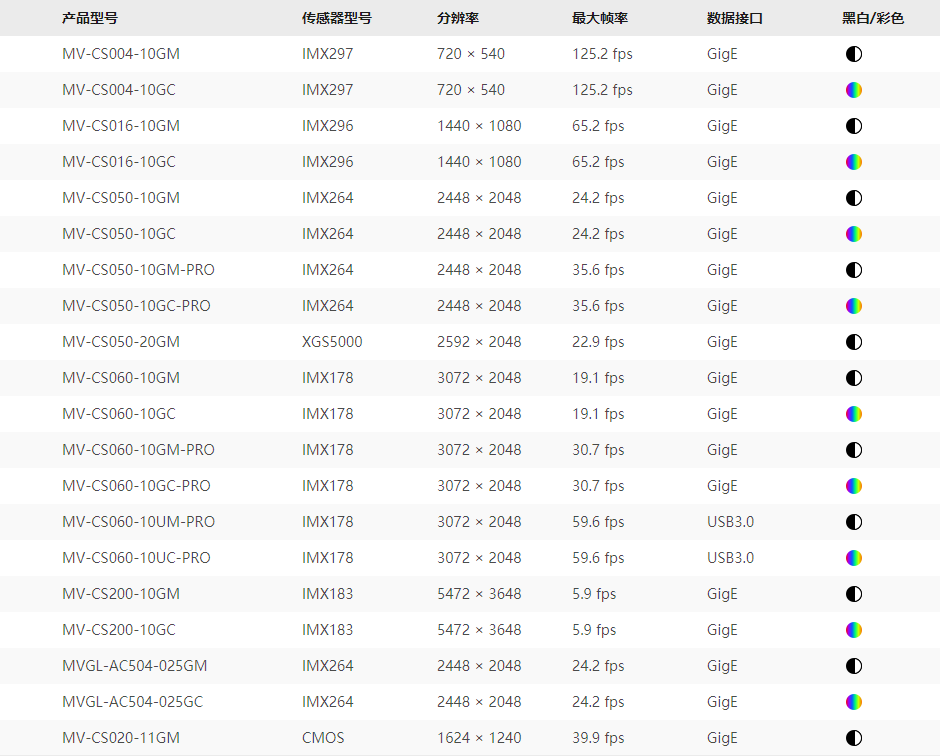Click color icon for MV-CS060-10UC-PRO
This screenshot has width=940, height=756.
click(x=853, y=558)
